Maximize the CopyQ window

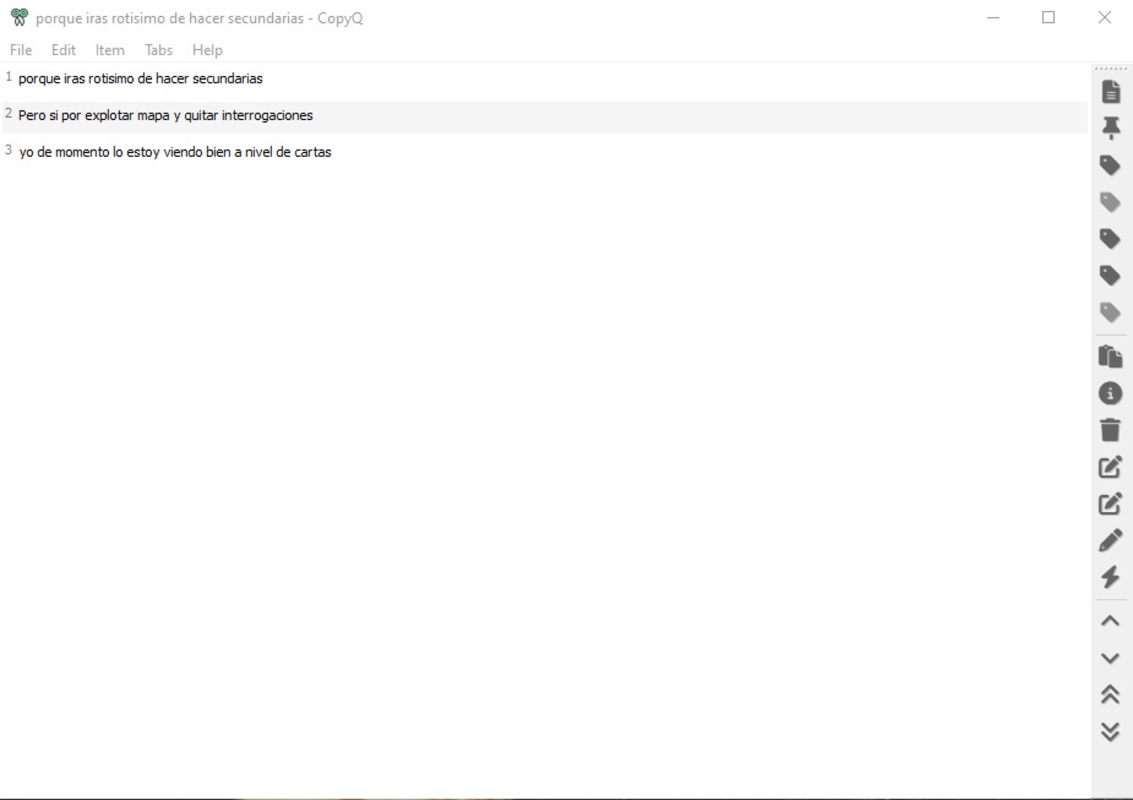pos(1048,17)
